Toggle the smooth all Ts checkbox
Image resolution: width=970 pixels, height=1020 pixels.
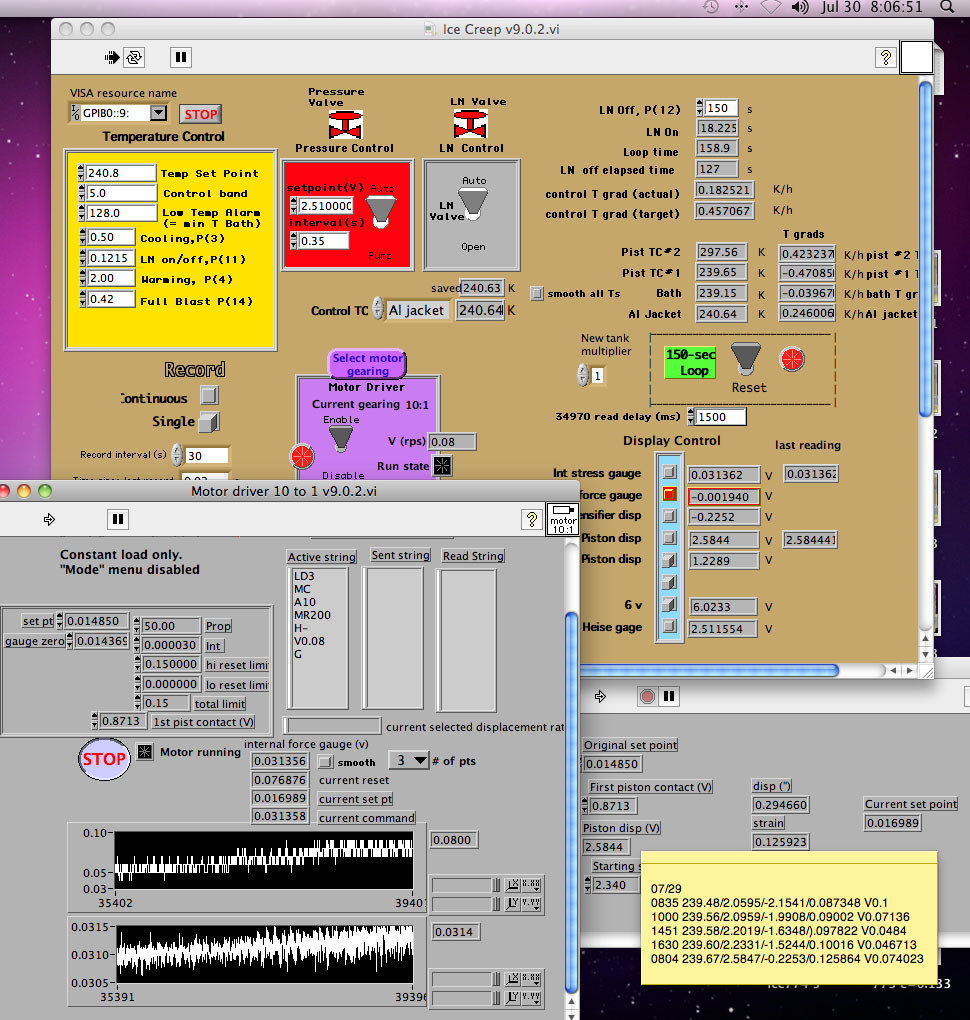click(537, 294)
